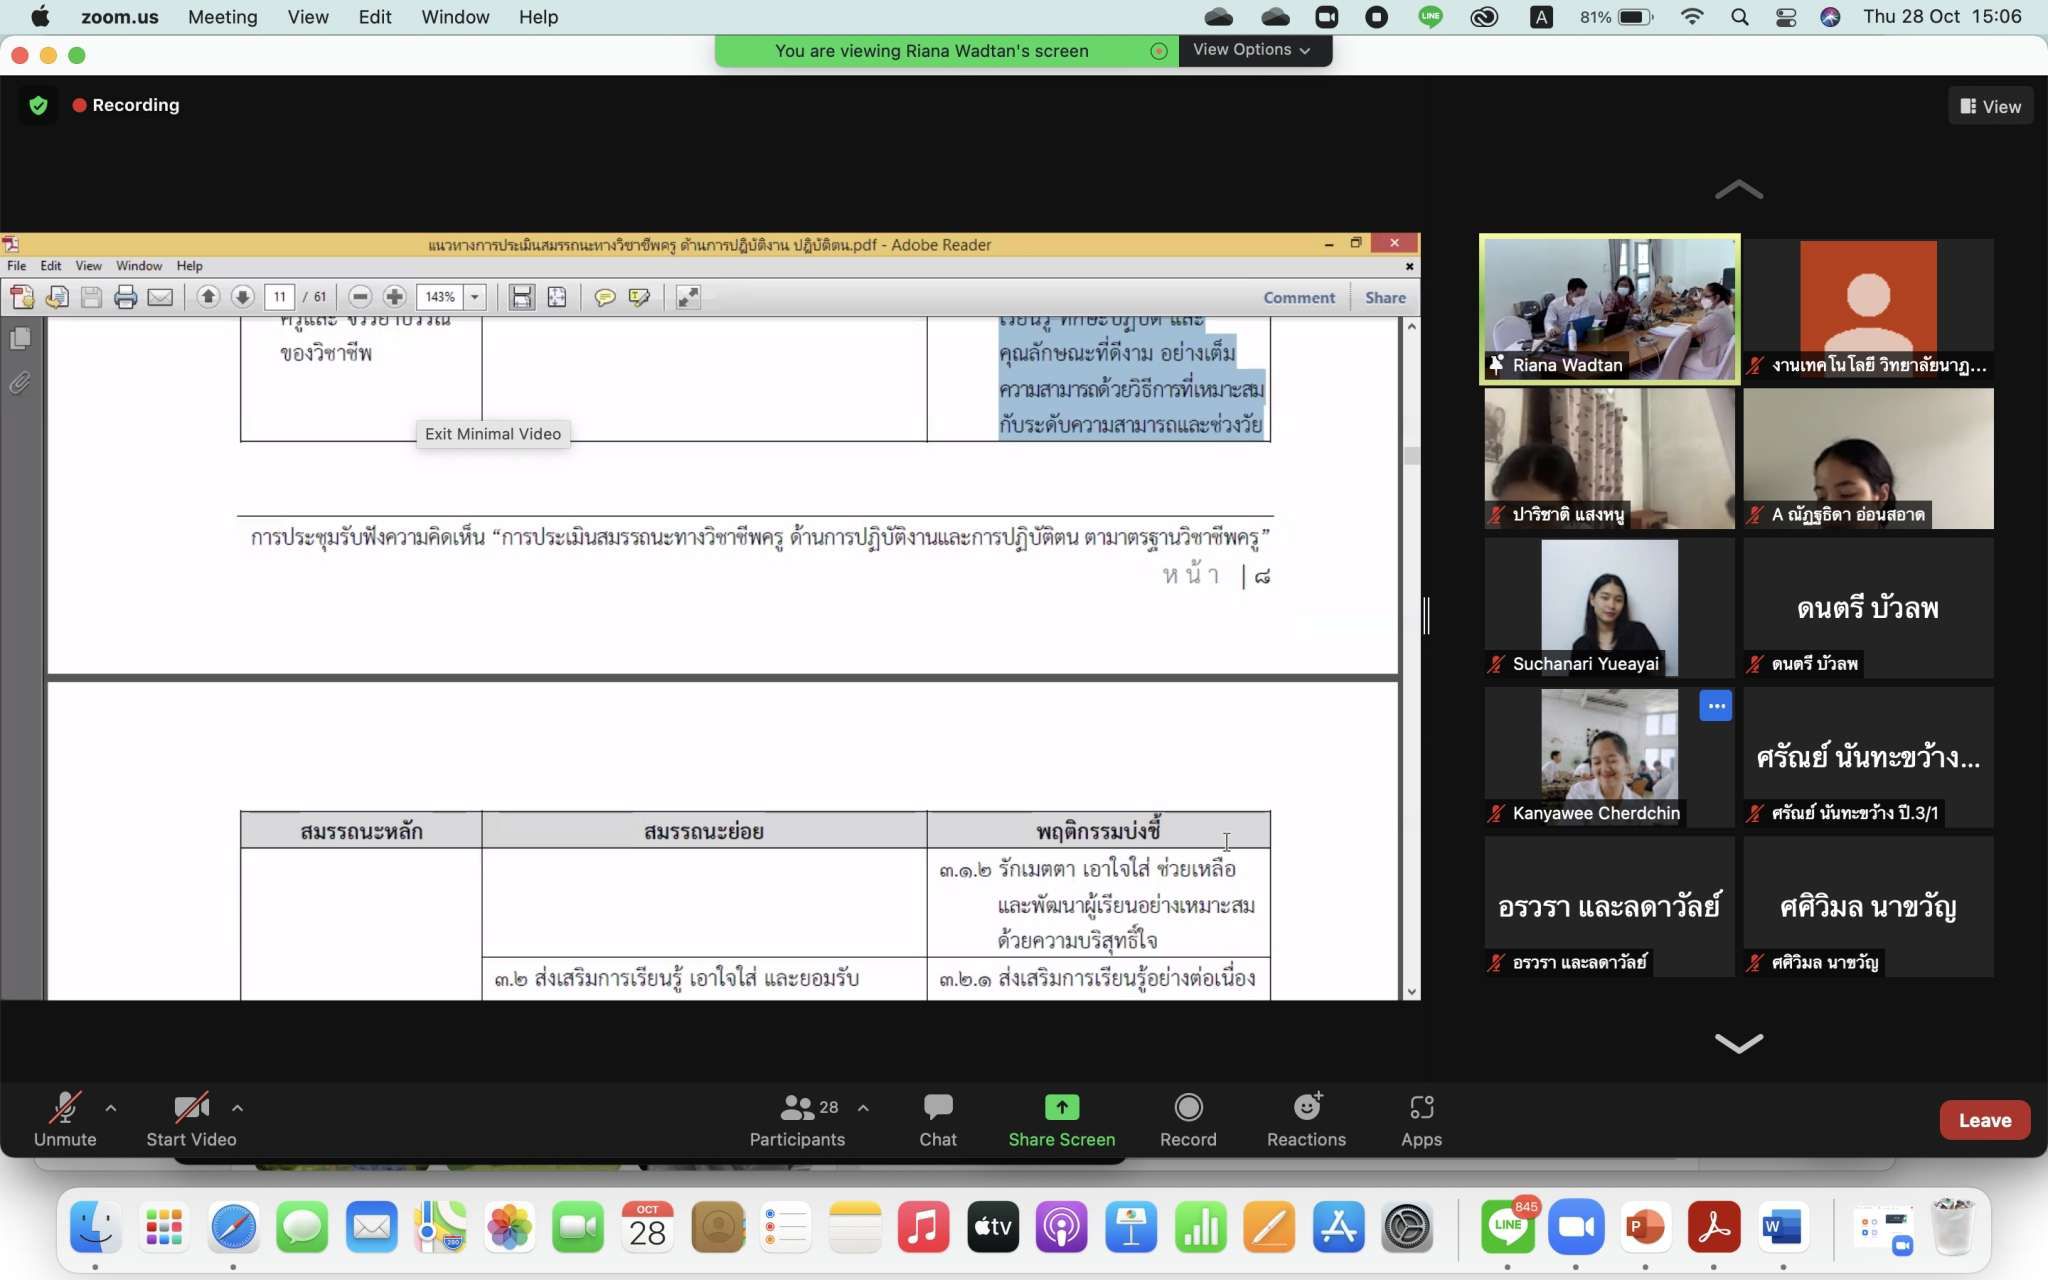Select the gallery panel resize handle

[x=1427, y=615]
